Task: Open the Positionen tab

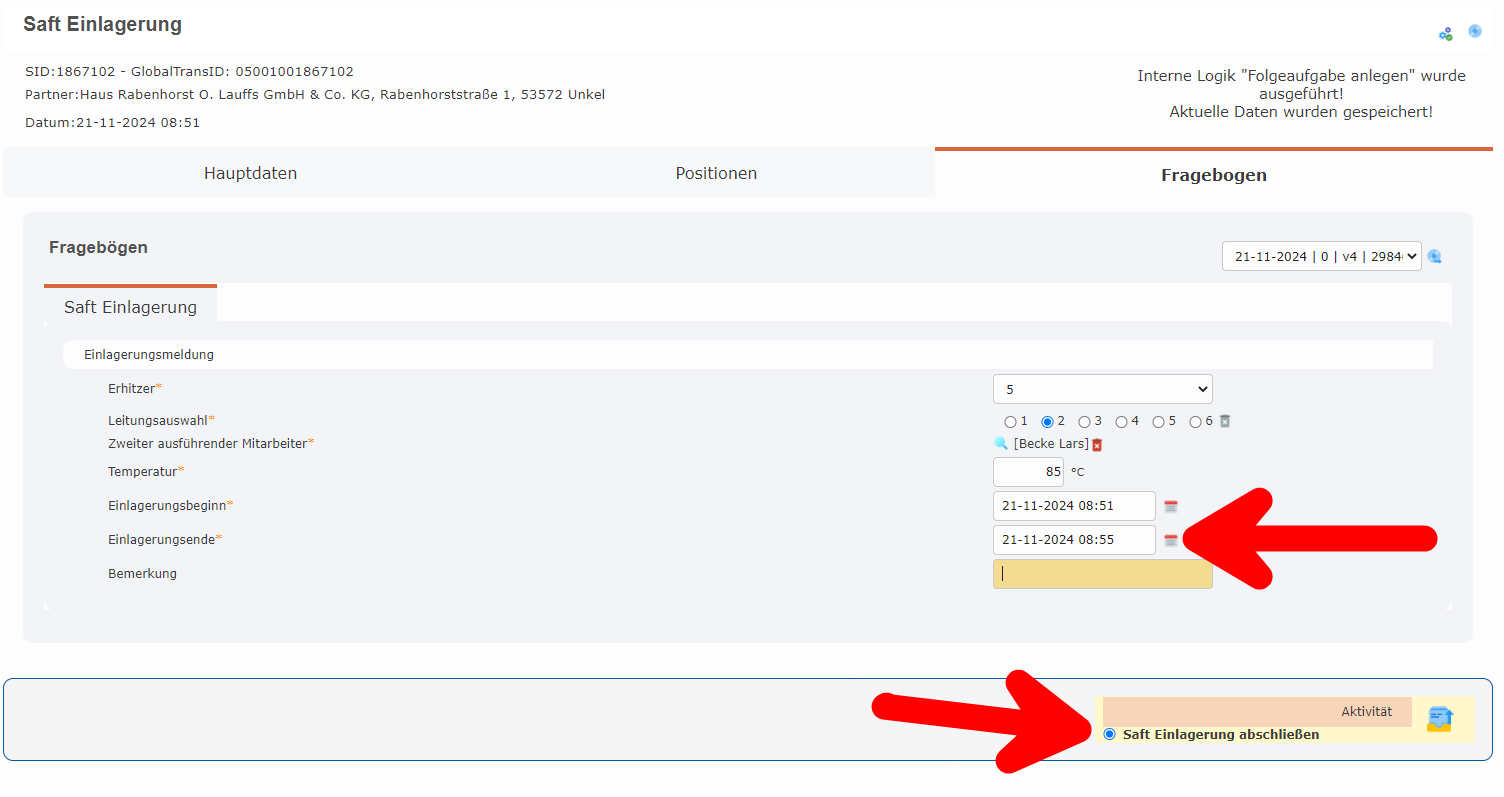Action: (716, 172)
